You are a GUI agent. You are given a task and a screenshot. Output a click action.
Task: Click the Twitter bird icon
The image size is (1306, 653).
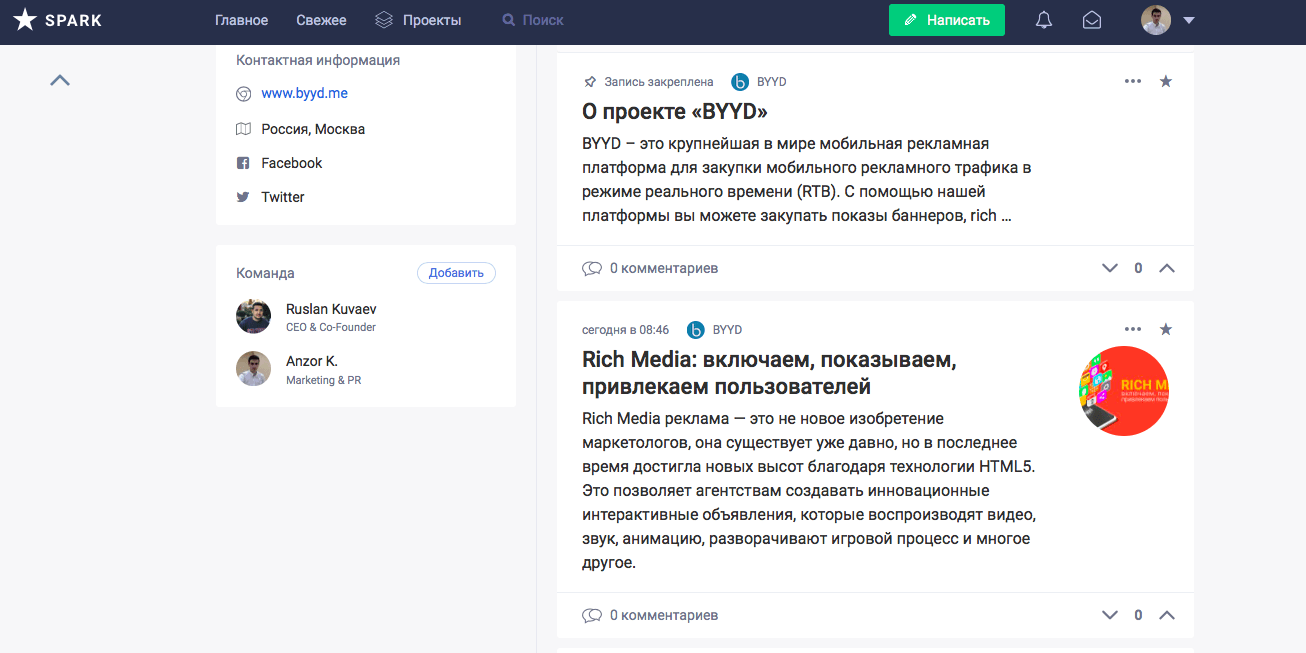coord(243,197)
